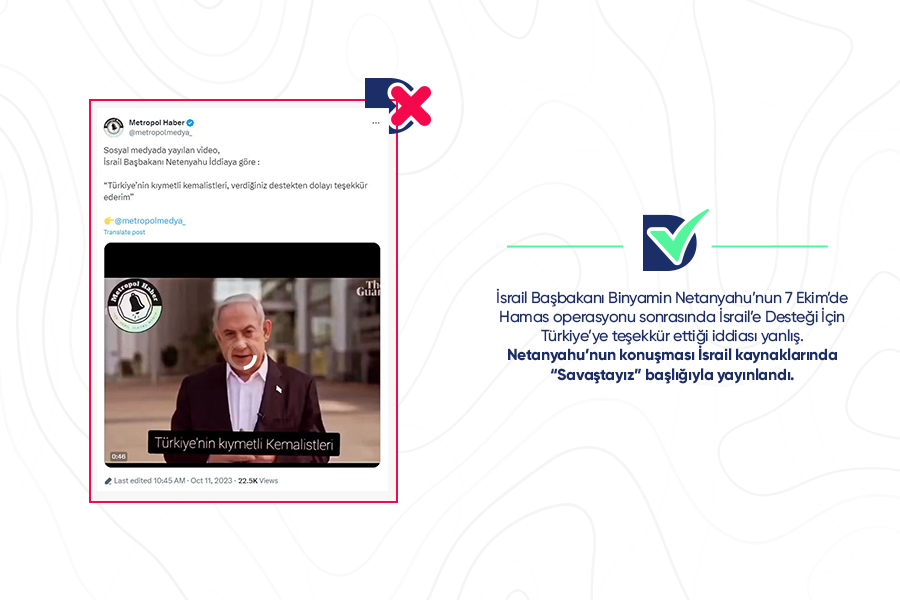Click the Last edited pencil icon
This screenshot has width=900, height=600.
(x=108, y=481)
